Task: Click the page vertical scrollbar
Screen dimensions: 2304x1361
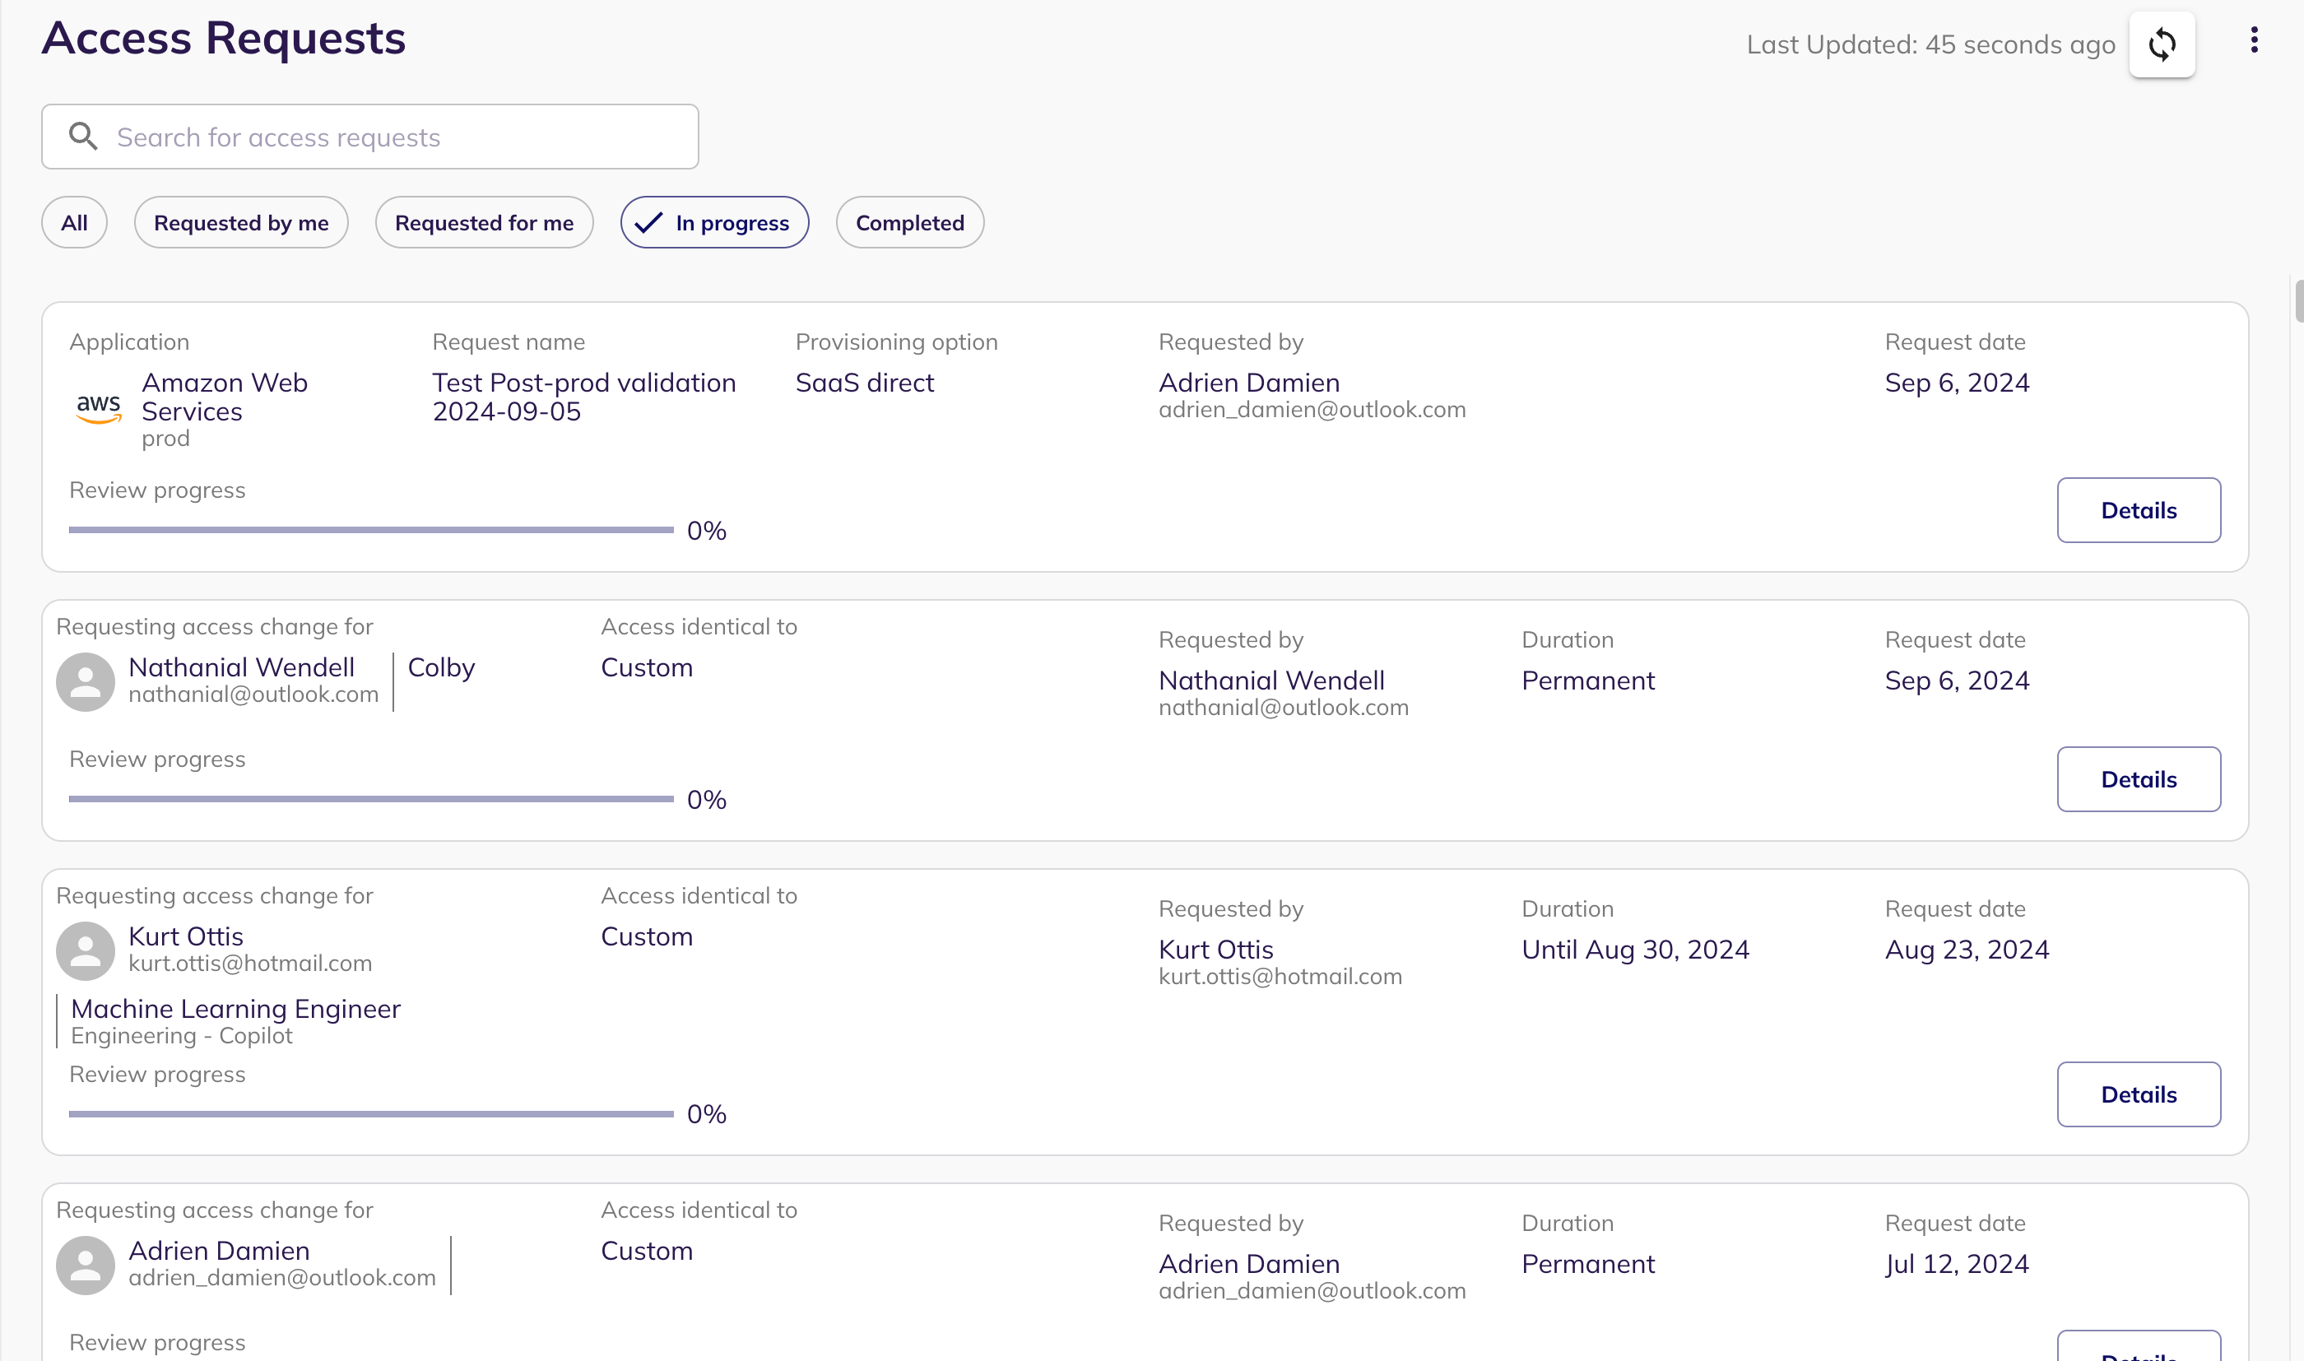Action: (x=2298, y=300)
